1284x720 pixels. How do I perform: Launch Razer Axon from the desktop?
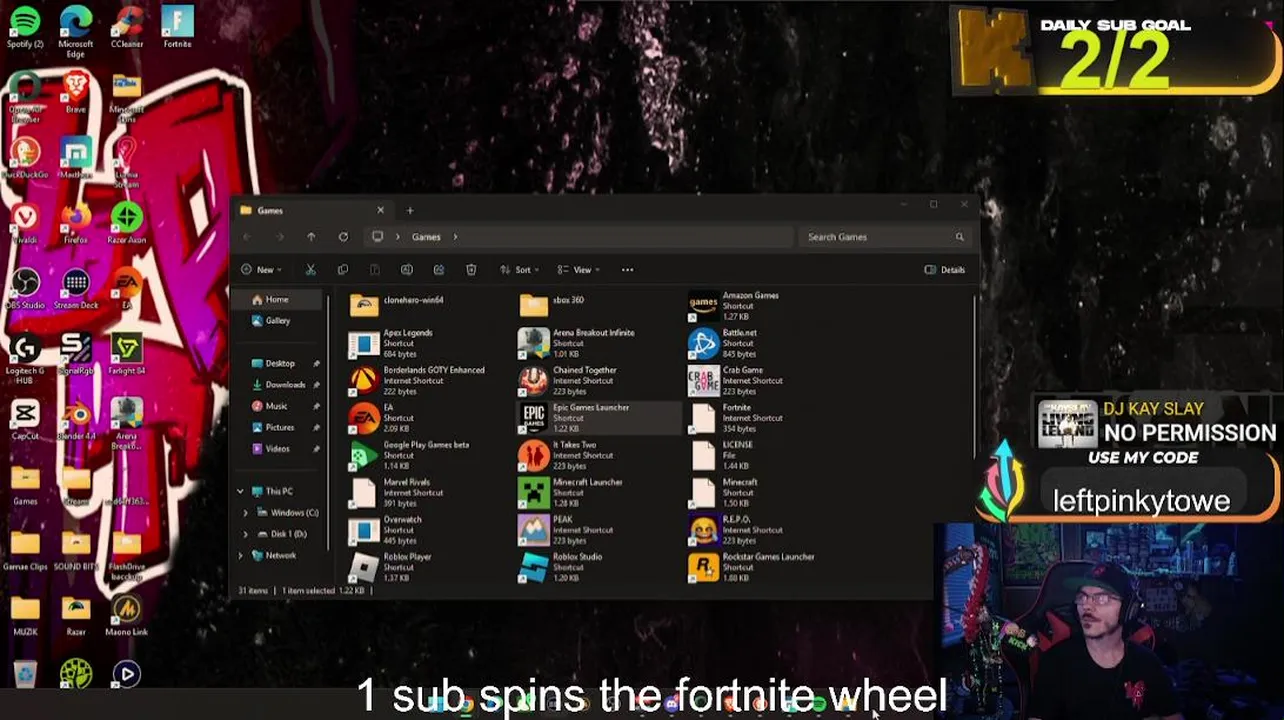(127, 223)
